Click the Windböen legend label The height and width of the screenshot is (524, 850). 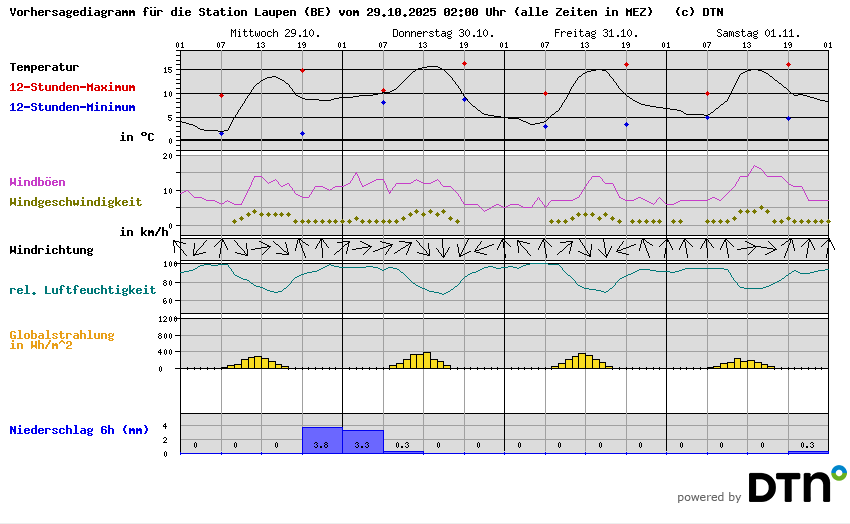[x=37, y=182]
